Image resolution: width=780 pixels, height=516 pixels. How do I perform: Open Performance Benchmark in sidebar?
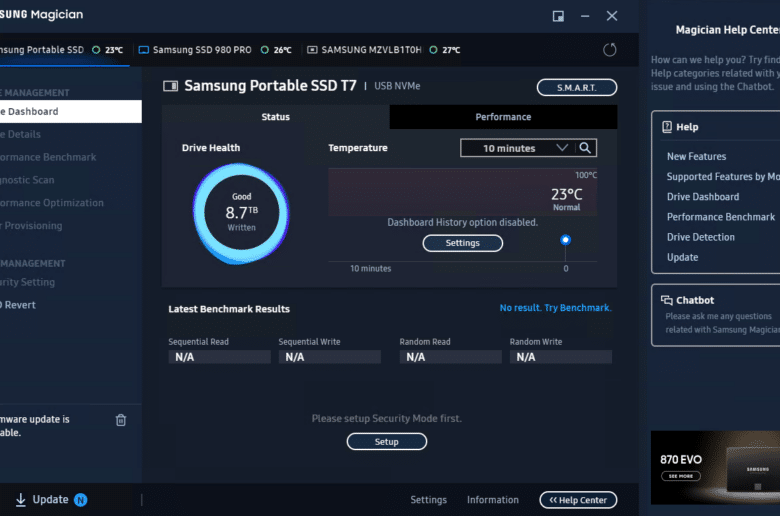click(x=71, y=157)
